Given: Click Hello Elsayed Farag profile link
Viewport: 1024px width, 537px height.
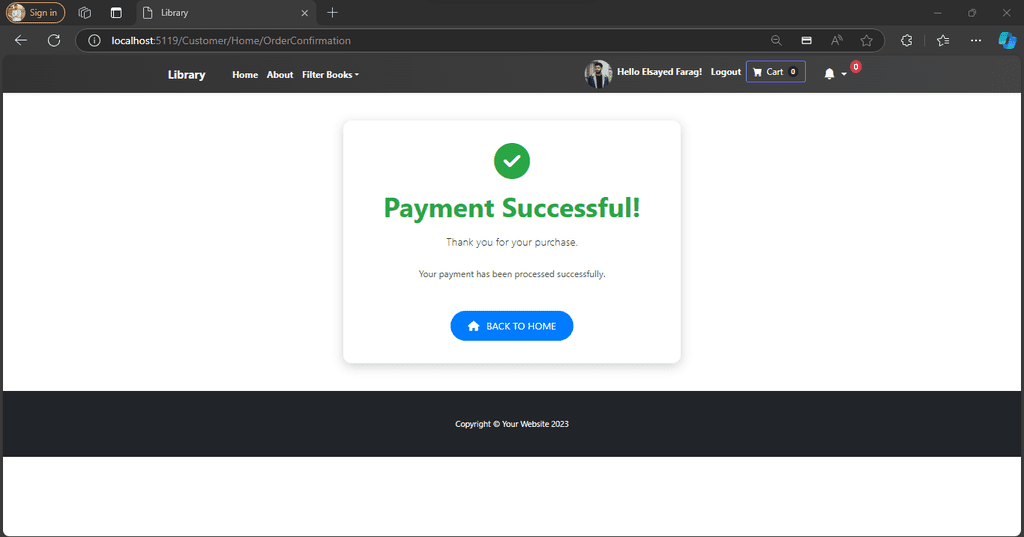Looking at the screenshot, I should 660,72.
